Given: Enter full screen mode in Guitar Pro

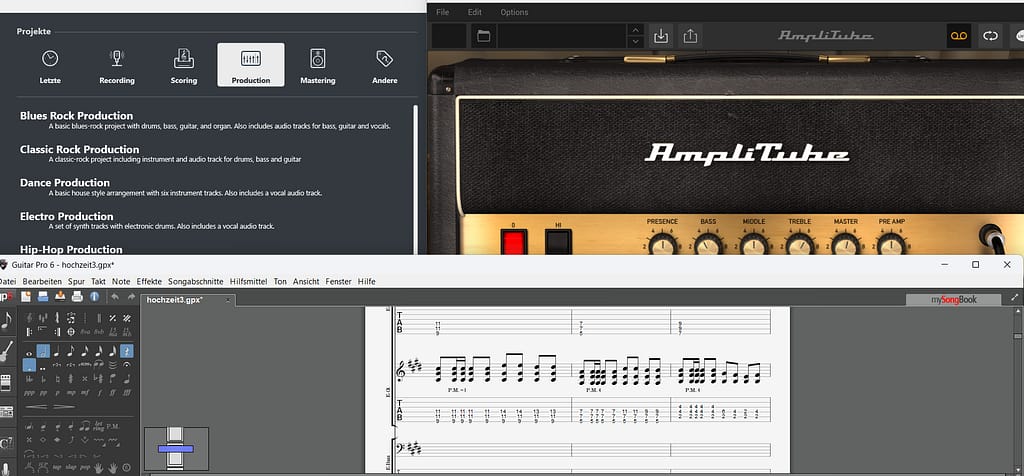Looking at the screenshot, I should click(x=1014, y=297).
